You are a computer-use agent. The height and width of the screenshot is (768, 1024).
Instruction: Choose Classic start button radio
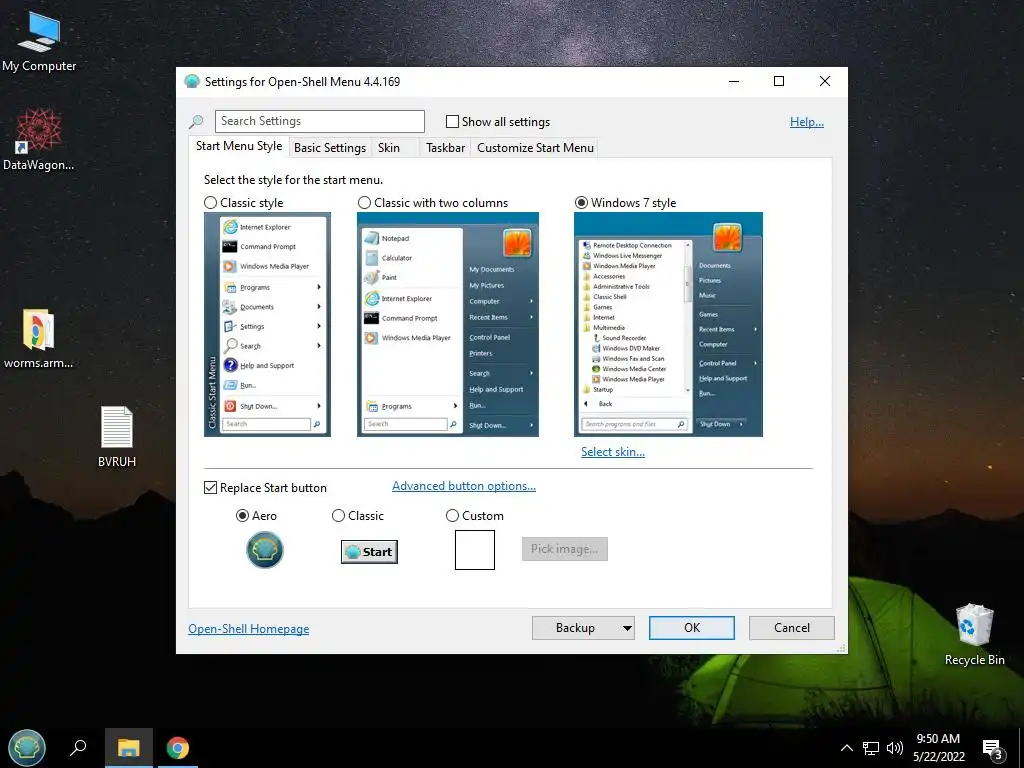tap(338, 516)
